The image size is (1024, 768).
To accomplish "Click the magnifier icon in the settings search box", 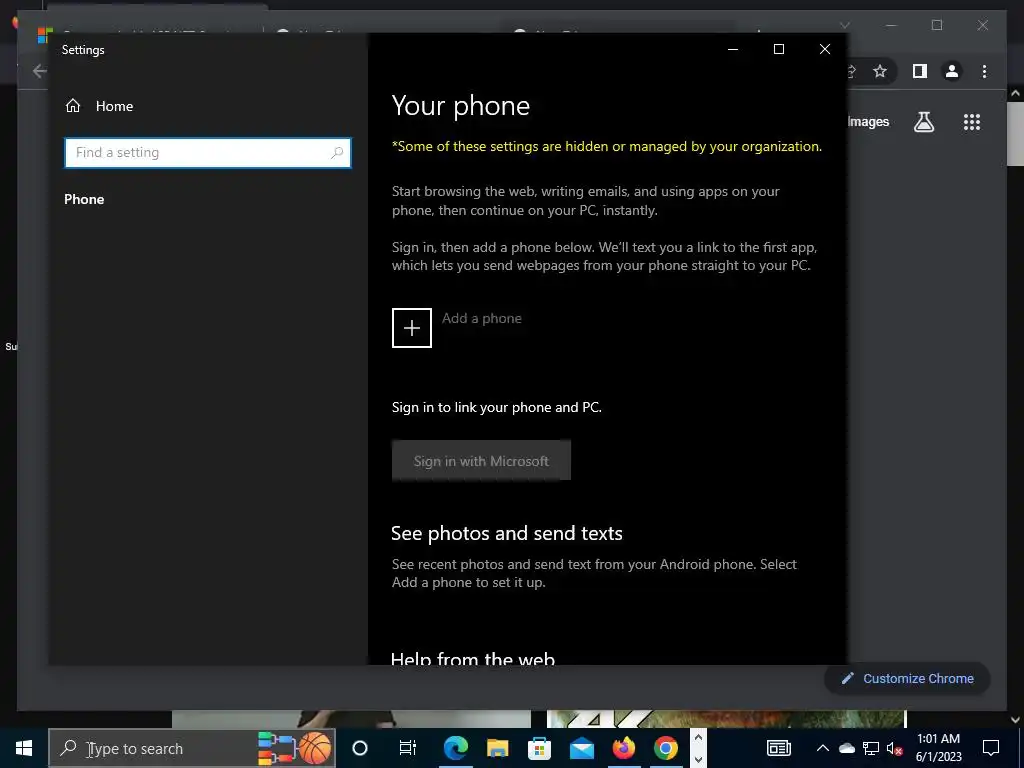I will click(337, 153).
